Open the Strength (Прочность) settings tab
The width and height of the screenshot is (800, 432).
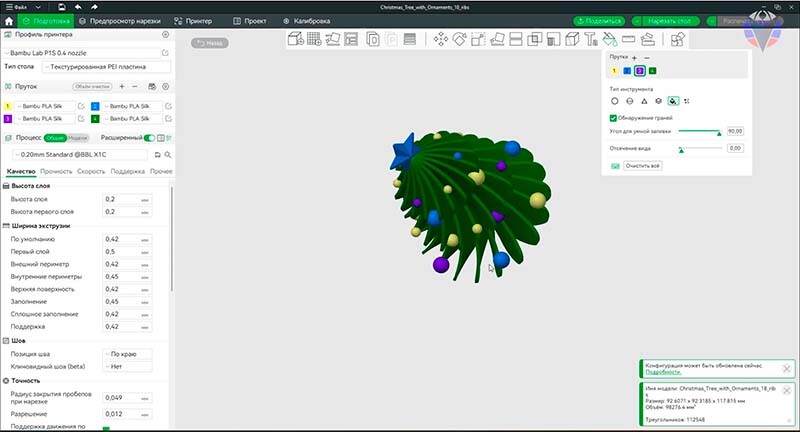tap(56, 171)
